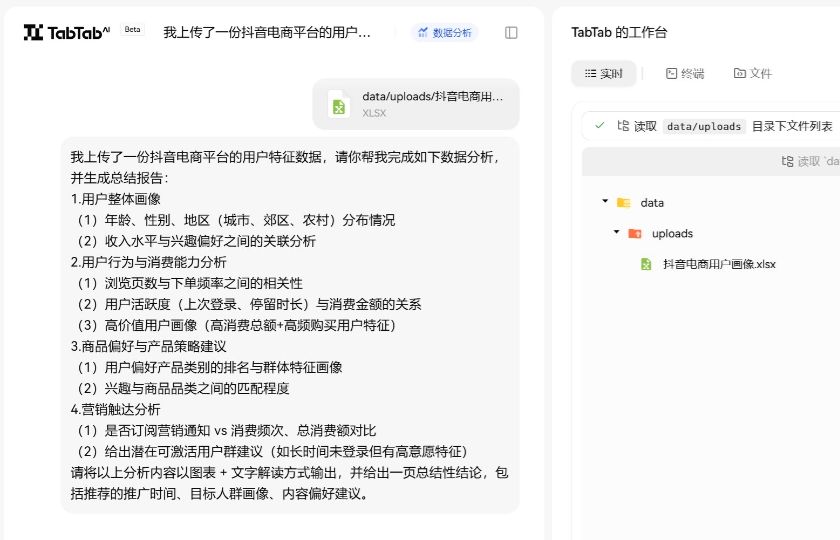Click the 兴趣与商品品类 line
This screenshot has width=840, height=540.
click(183, 388)
